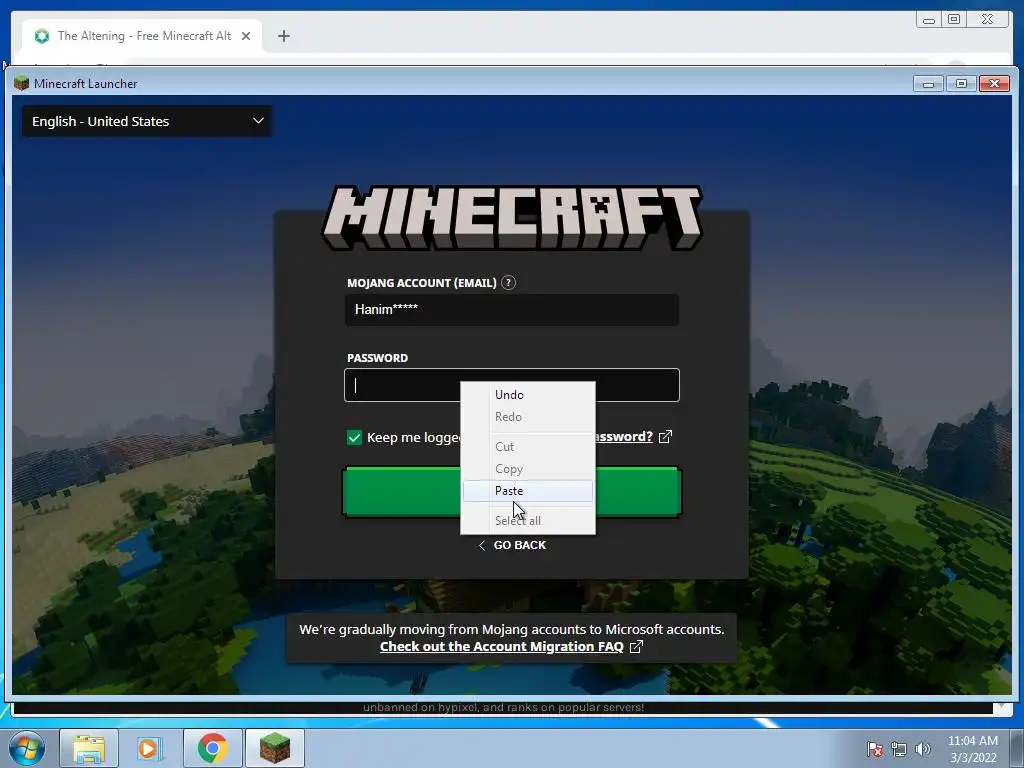Click the Mojang account email field

511,310
